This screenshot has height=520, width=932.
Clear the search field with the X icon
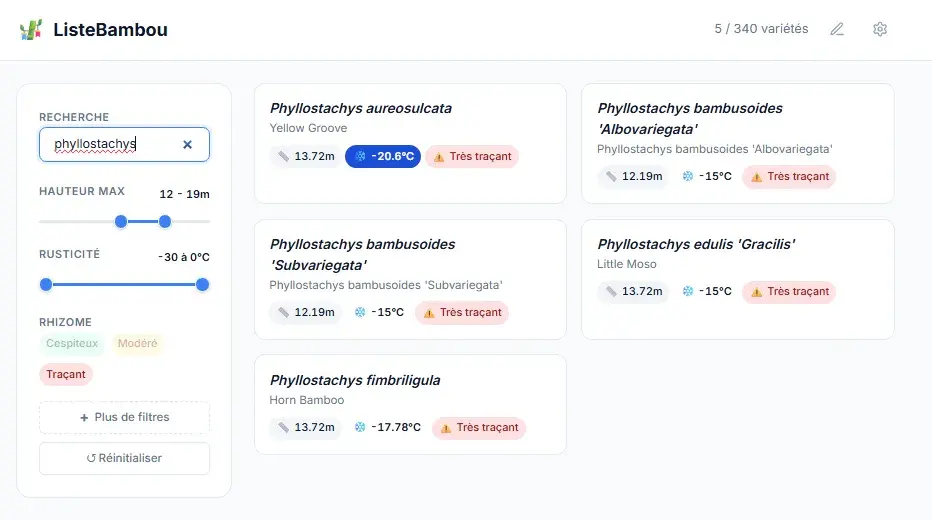point(187,144)
